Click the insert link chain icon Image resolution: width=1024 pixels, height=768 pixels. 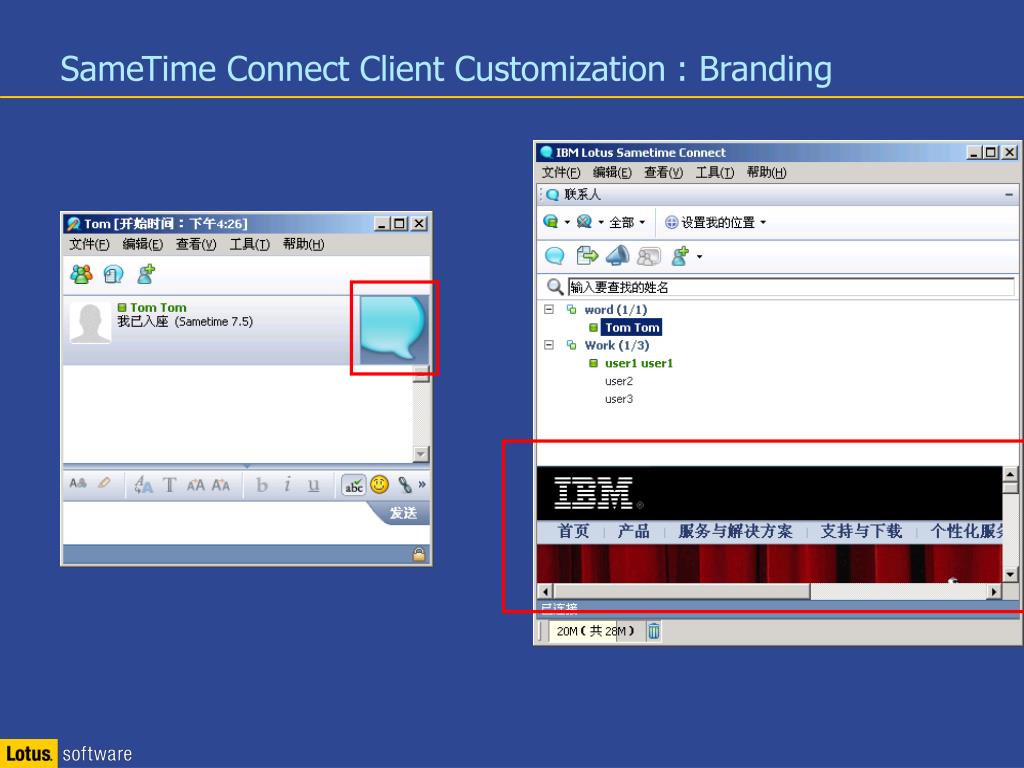pyautogui.click(x=405, y=485)
